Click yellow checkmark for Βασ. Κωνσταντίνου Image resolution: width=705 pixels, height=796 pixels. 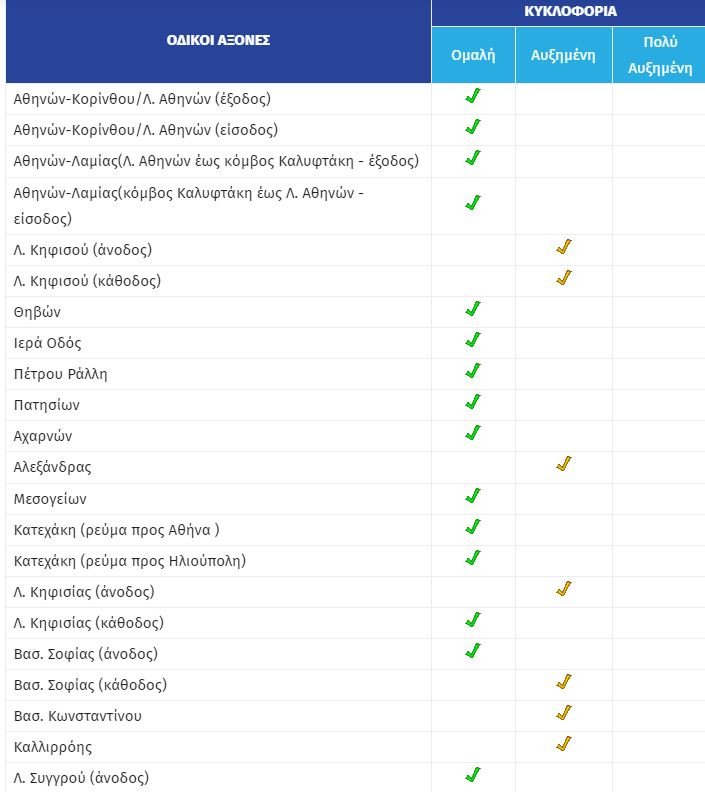[x=563, y=712]
